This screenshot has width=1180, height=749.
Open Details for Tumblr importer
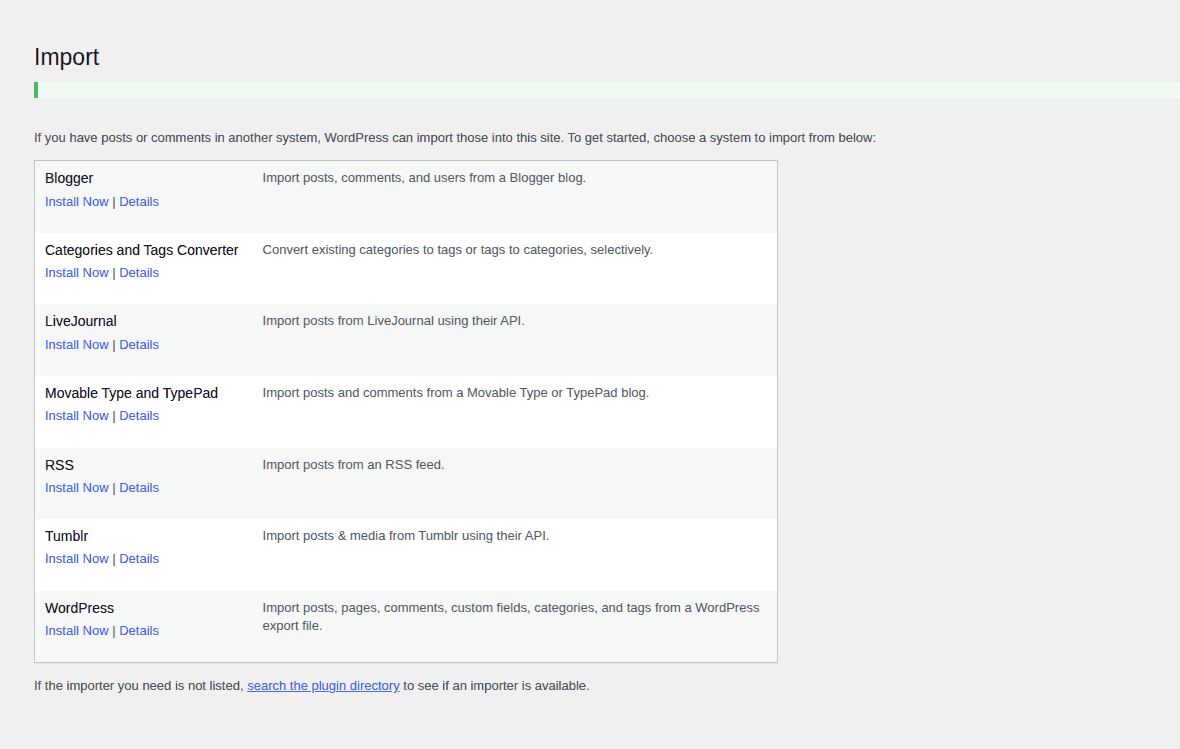click(x=139, y=559)
